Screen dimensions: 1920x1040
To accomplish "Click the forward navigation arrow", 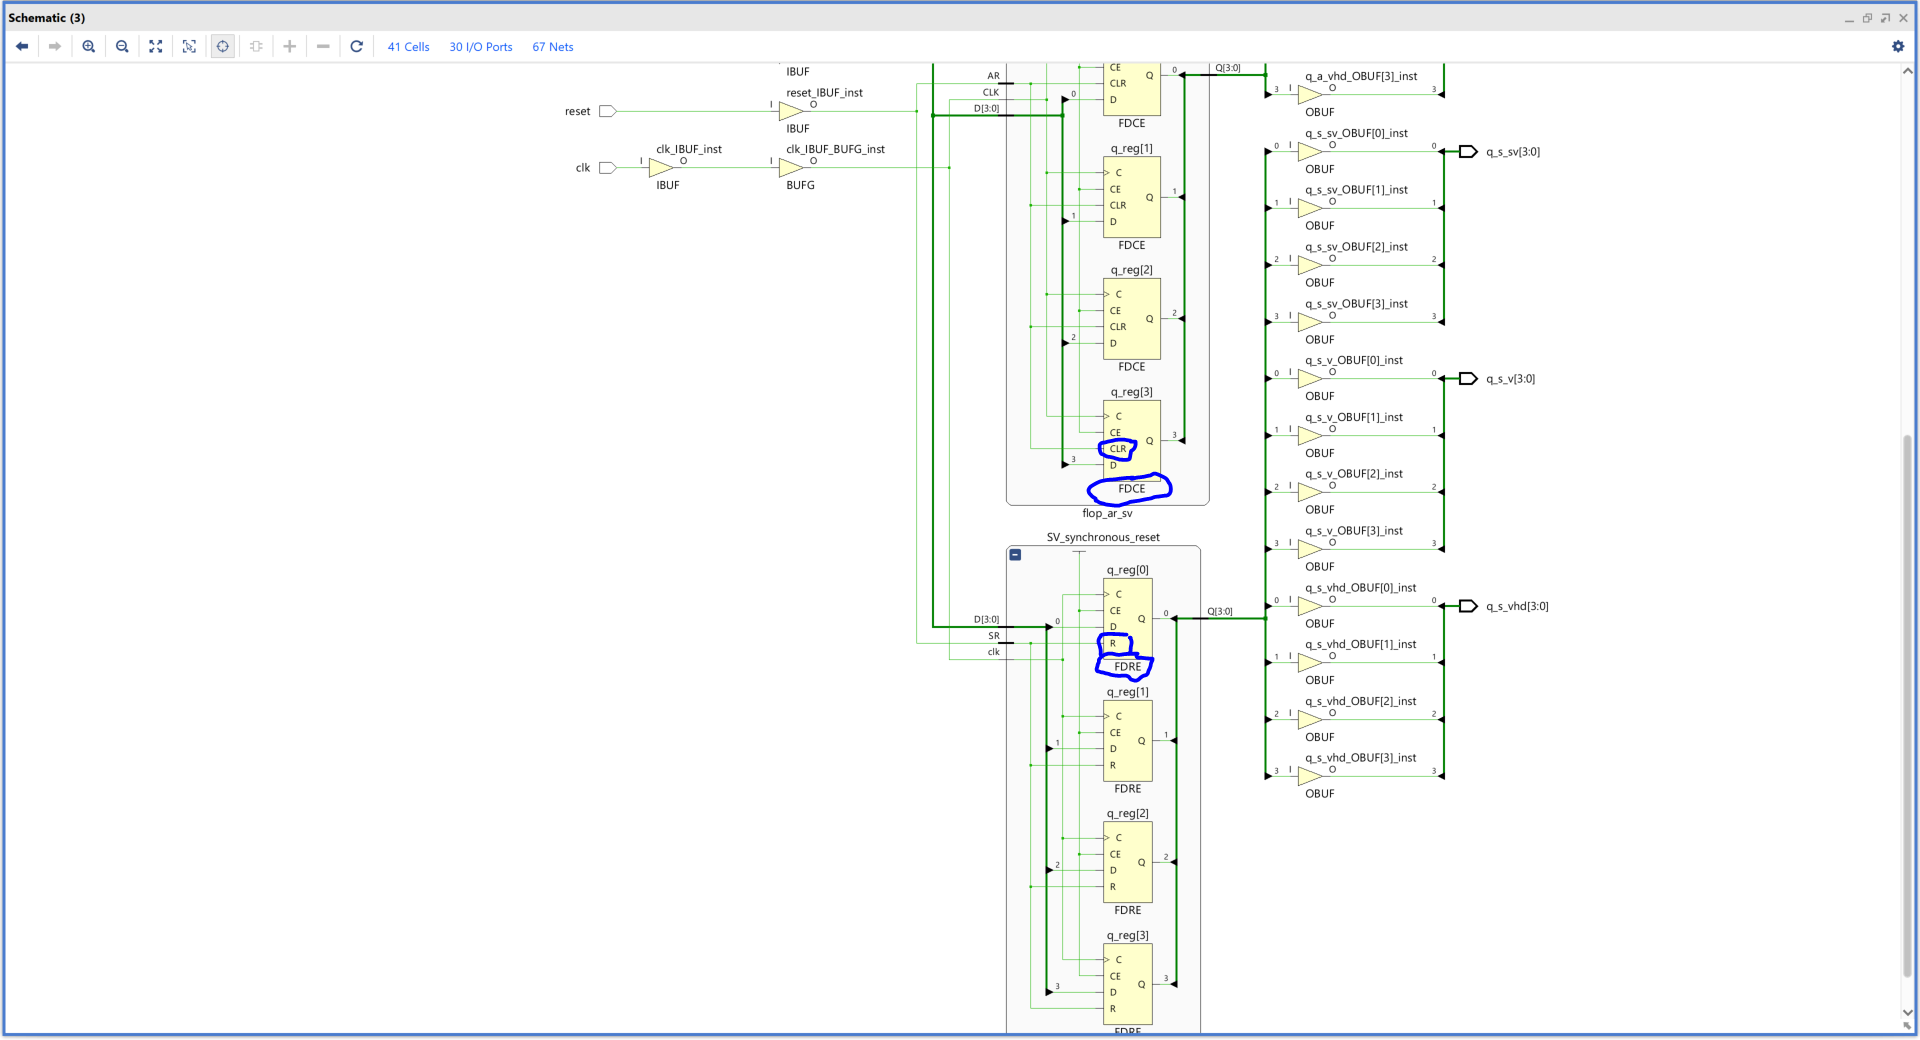I will pos(55,46).
